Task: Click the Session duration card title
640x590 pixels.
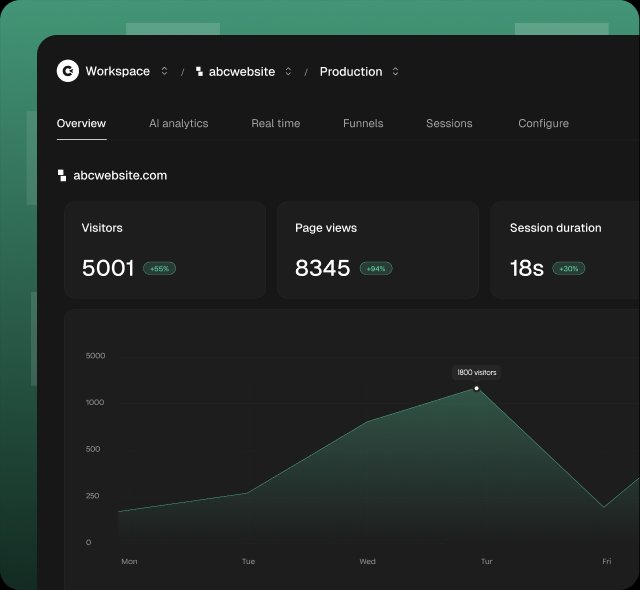Action: (556, 228)
